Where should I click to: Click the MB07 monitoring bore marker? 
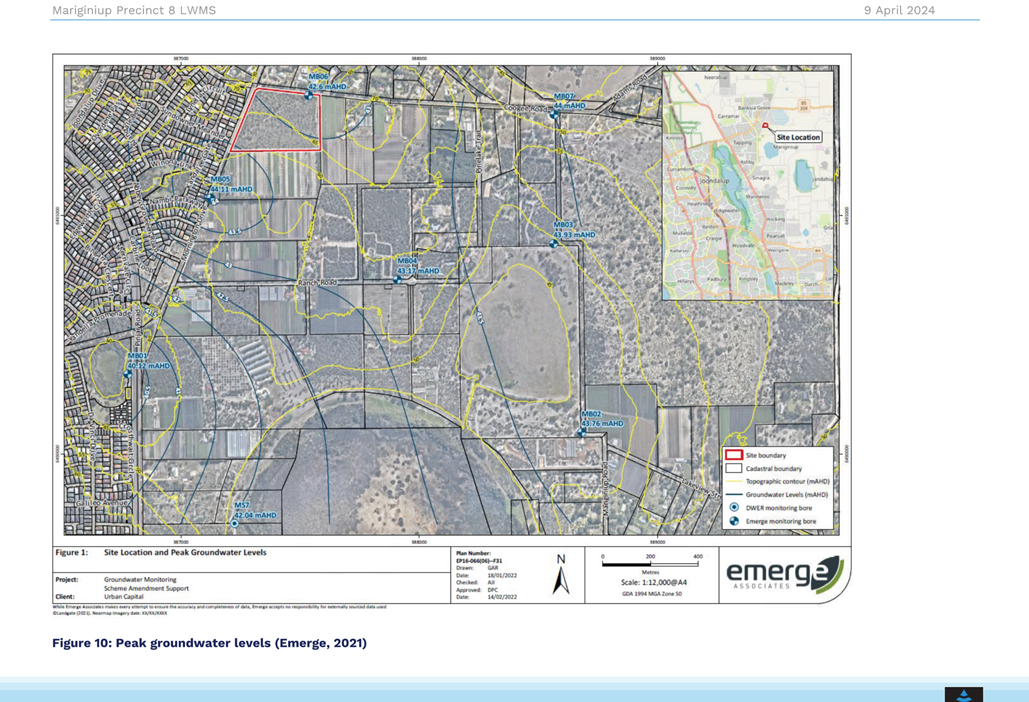point(555,114)
